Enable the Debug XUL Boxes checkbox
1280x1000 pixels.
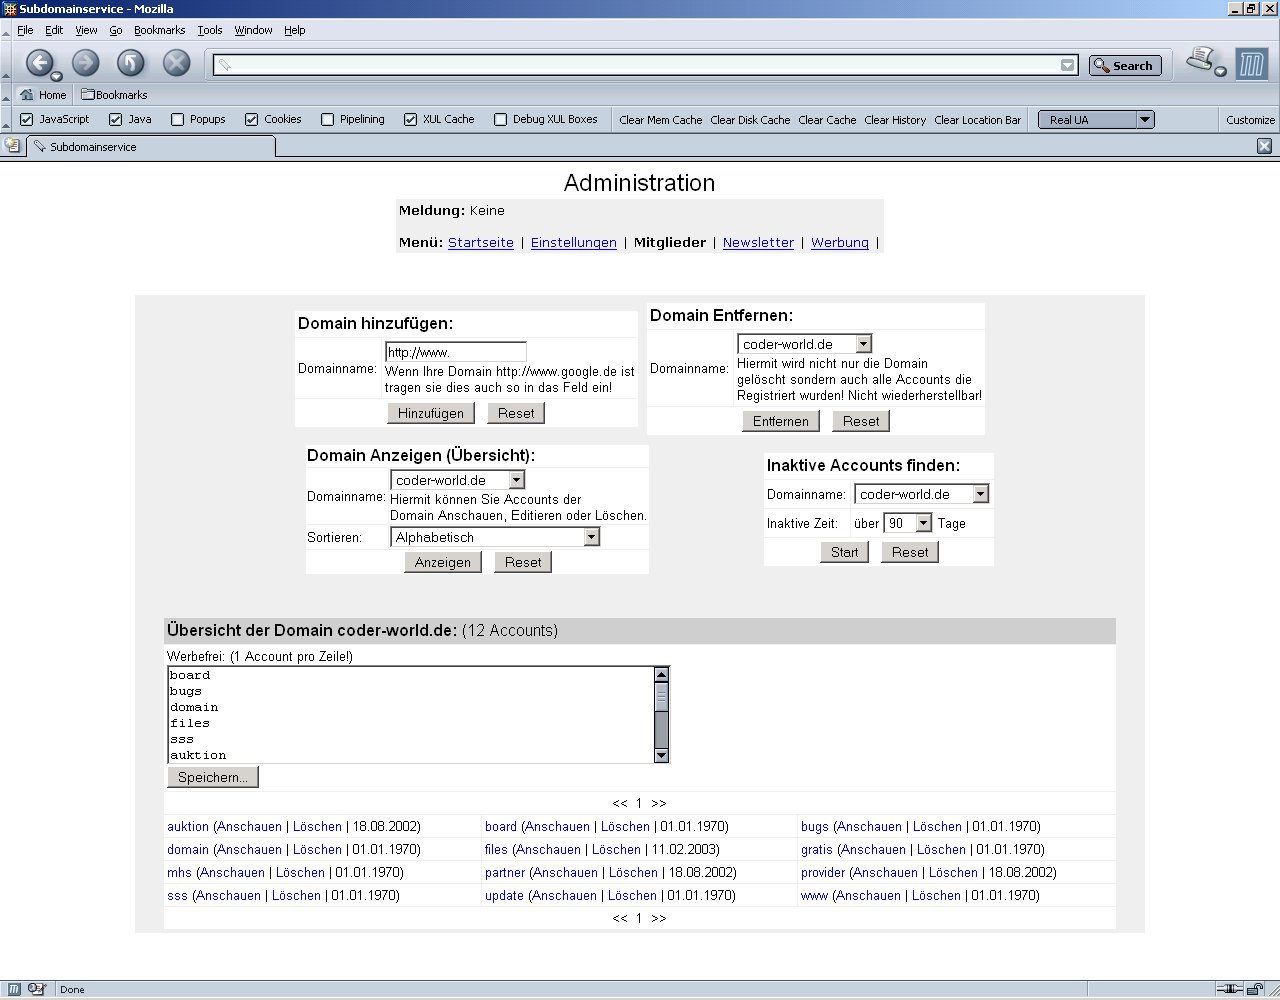point(501,119)
